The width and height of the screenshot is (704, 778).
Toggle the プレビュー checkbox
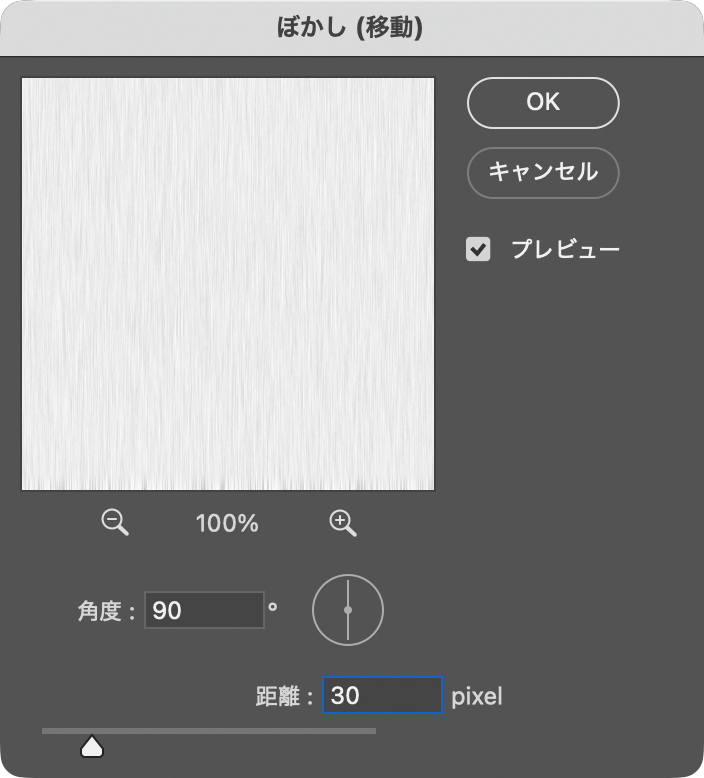[x=479, y=249]
